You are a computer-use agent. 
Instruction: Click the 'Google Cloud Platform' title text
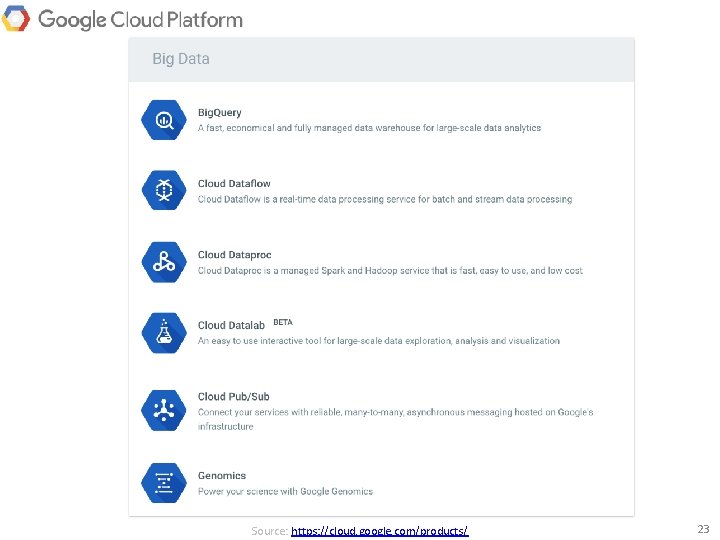(x=140, y=20)
